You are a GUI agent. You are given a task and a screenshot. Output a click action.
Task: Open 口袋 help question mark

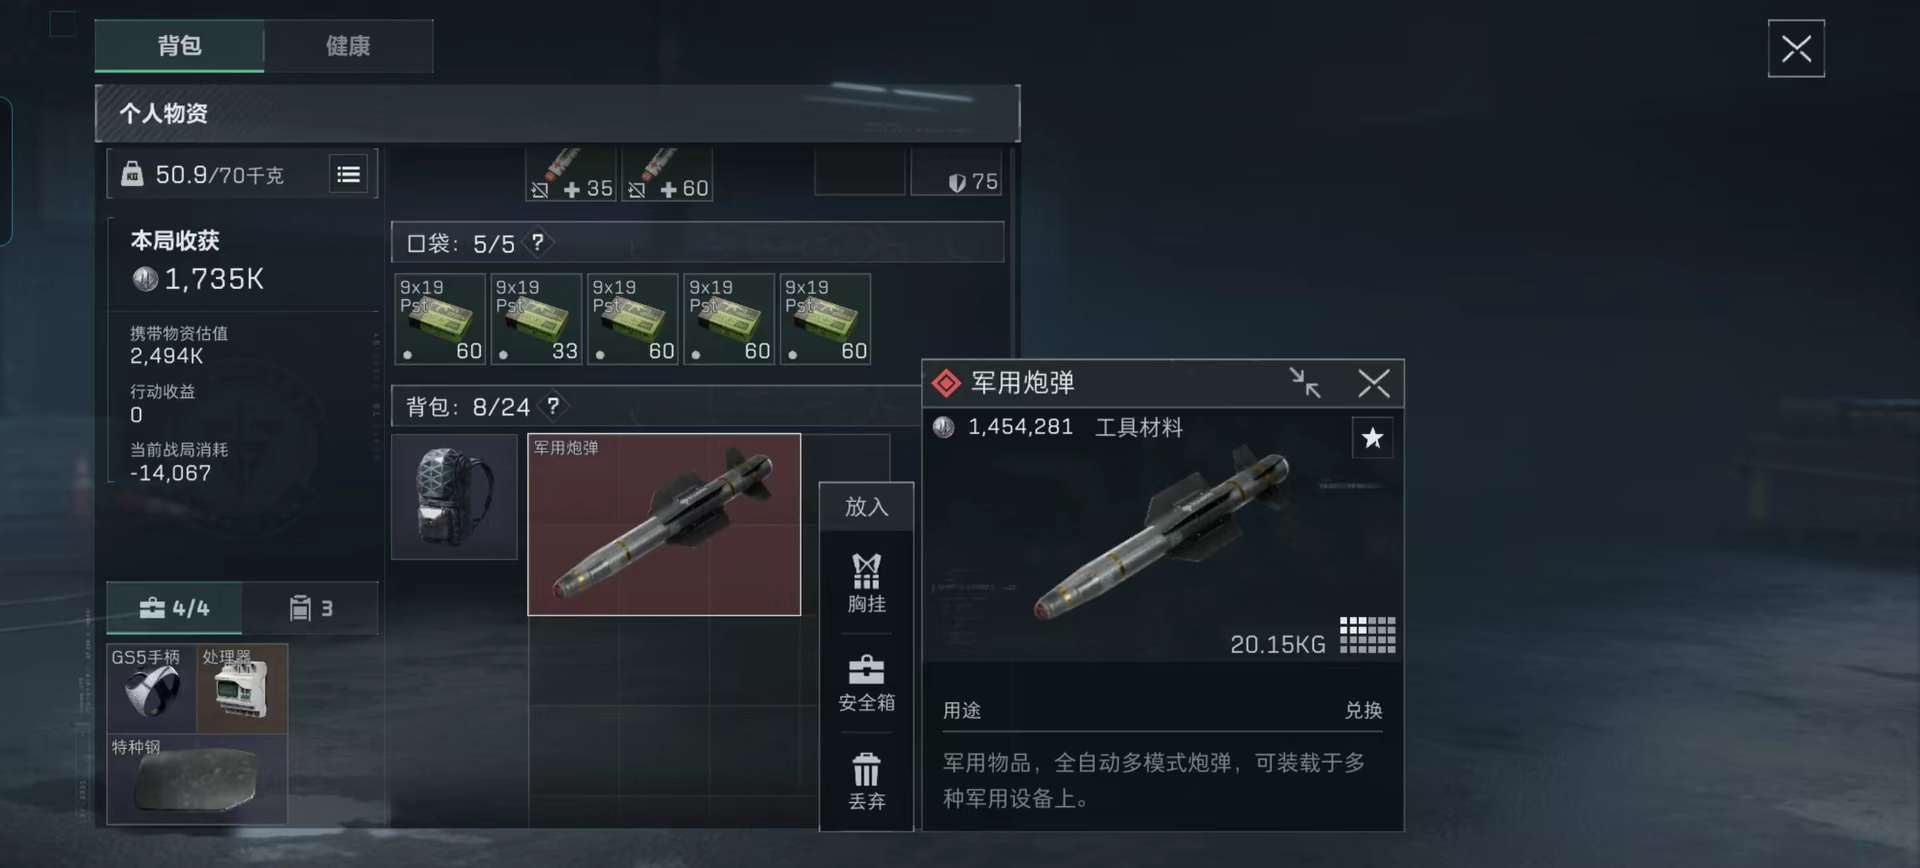pos(538,243)
